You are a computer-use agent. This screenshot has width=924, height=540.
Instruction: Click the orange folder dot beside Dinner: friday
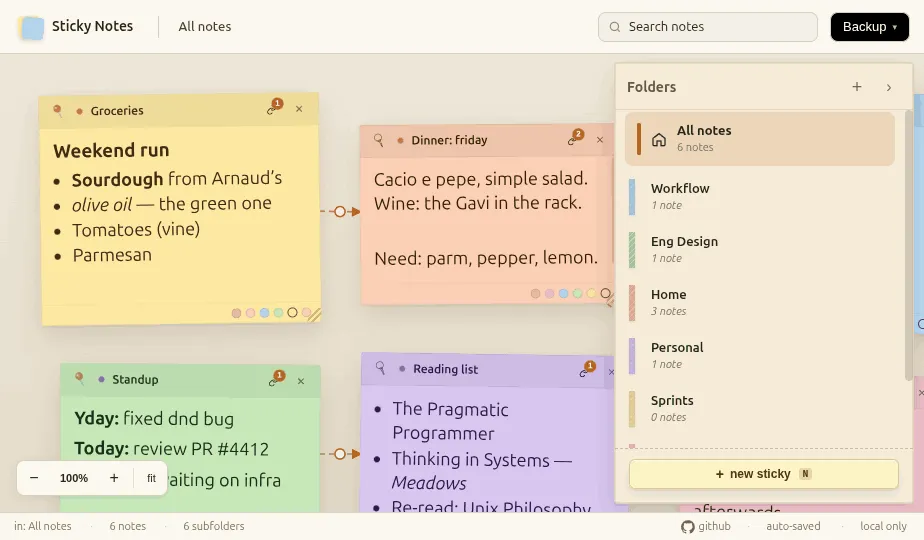400,140
